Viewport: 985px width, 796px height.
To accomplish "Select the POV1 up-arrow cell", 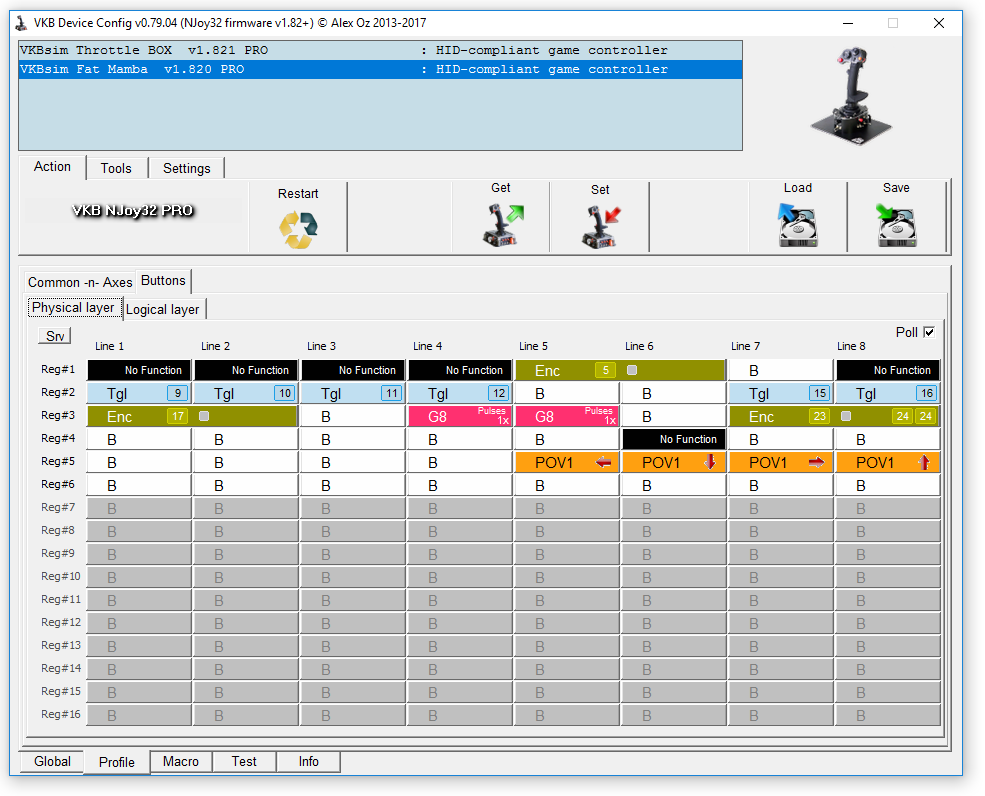I will [888, 463].
